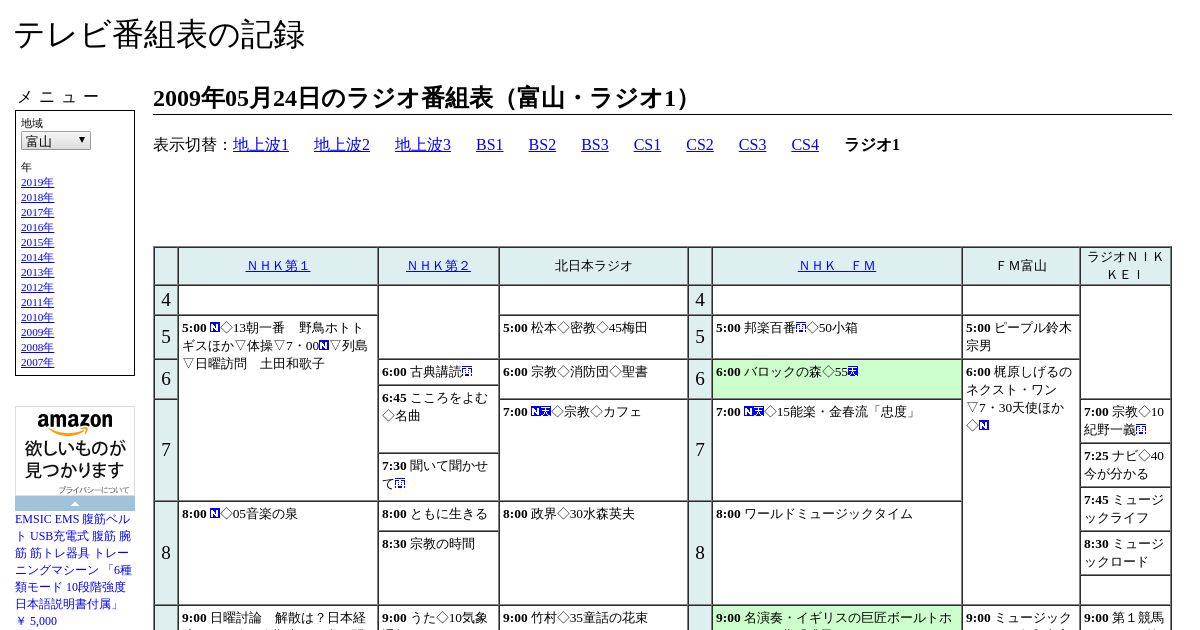
Task: Open the EMSIC EMS product ad link
Action: point(73,562)
